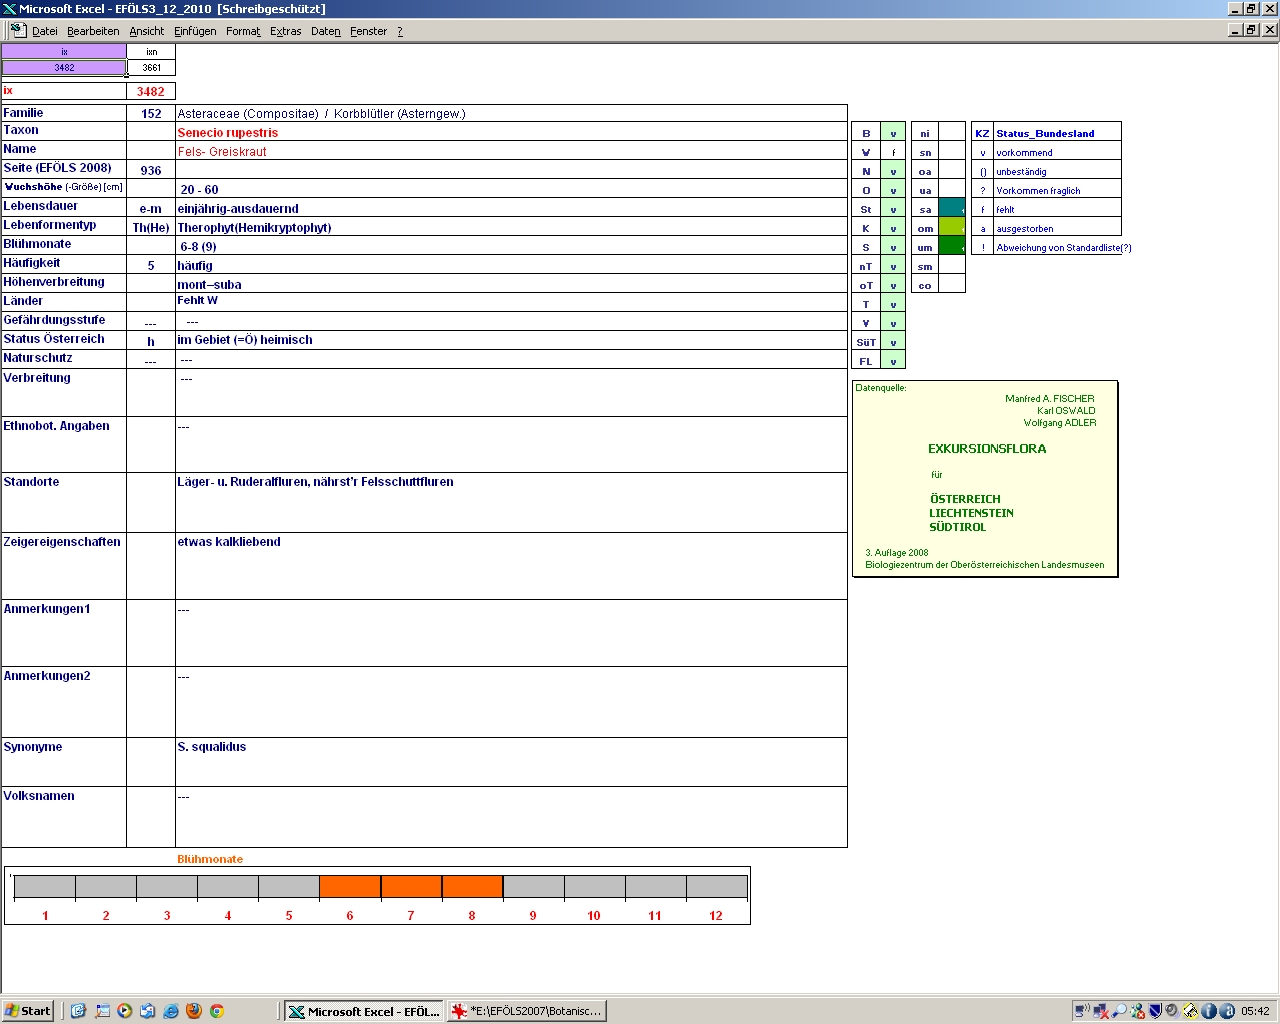Open Internet Explorer from quick launch

(x=170, y=1011)
